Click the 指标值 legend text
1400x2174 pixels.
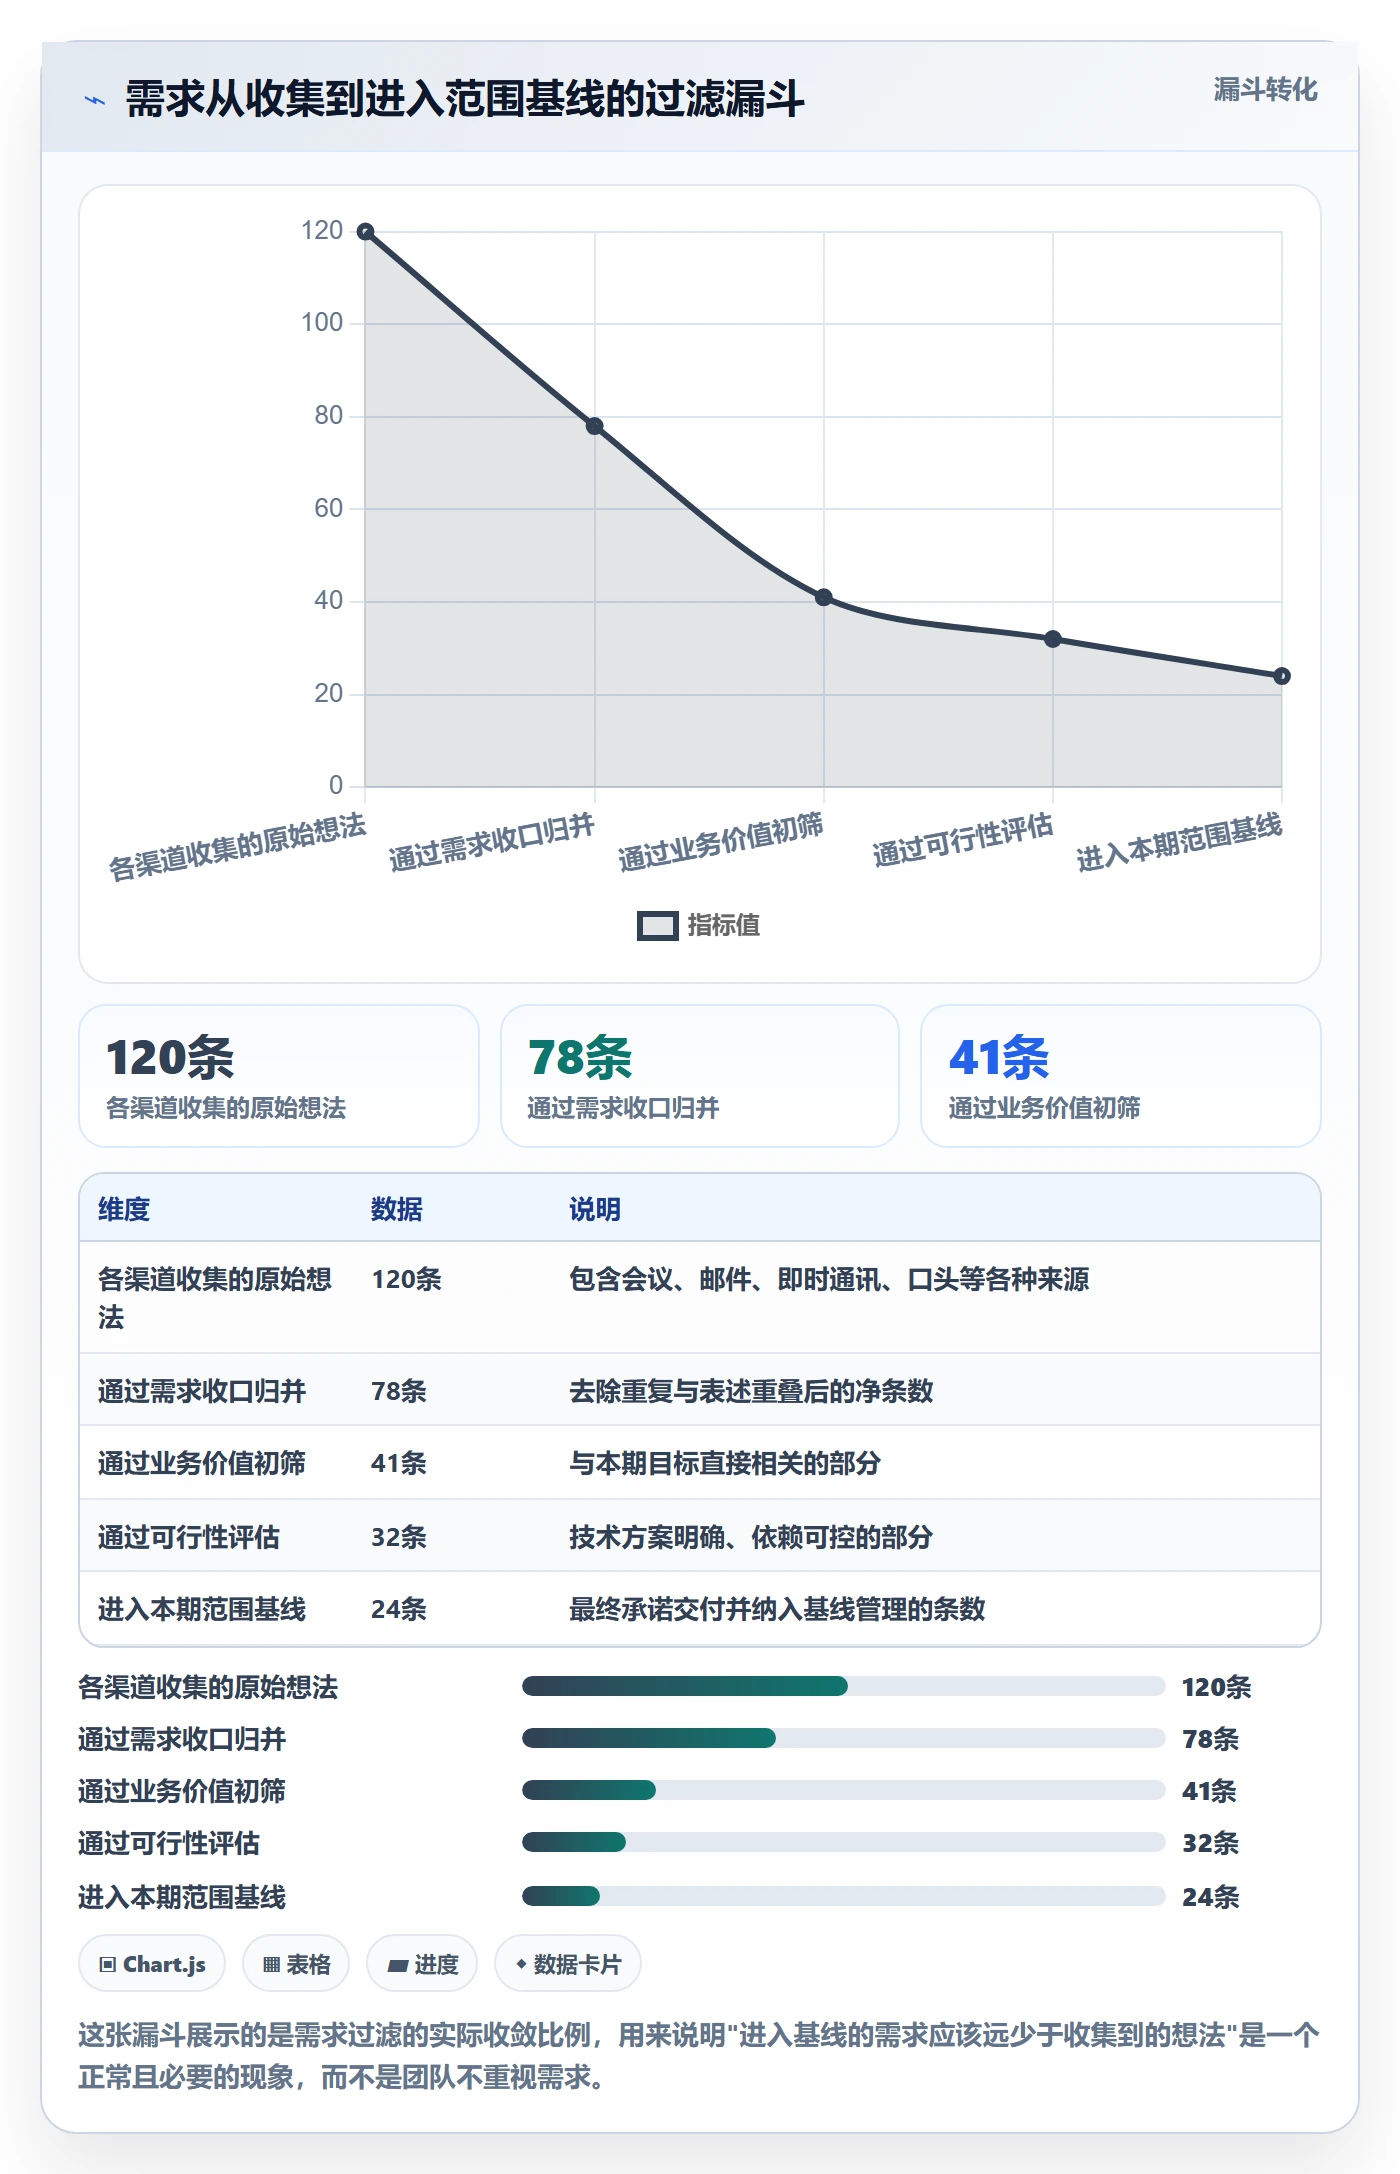click(723, 926)
